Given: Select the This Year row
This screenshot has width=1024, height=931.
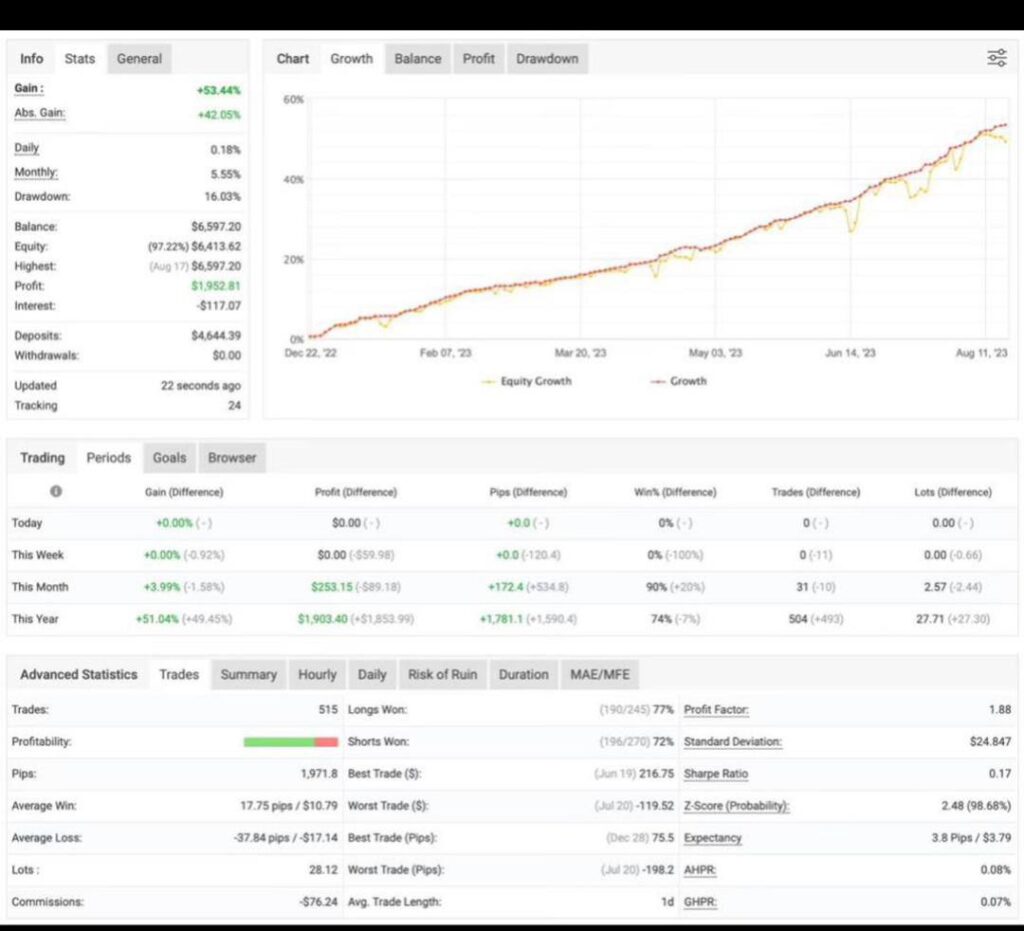Looking at the screenshot, I should (35, 619).
